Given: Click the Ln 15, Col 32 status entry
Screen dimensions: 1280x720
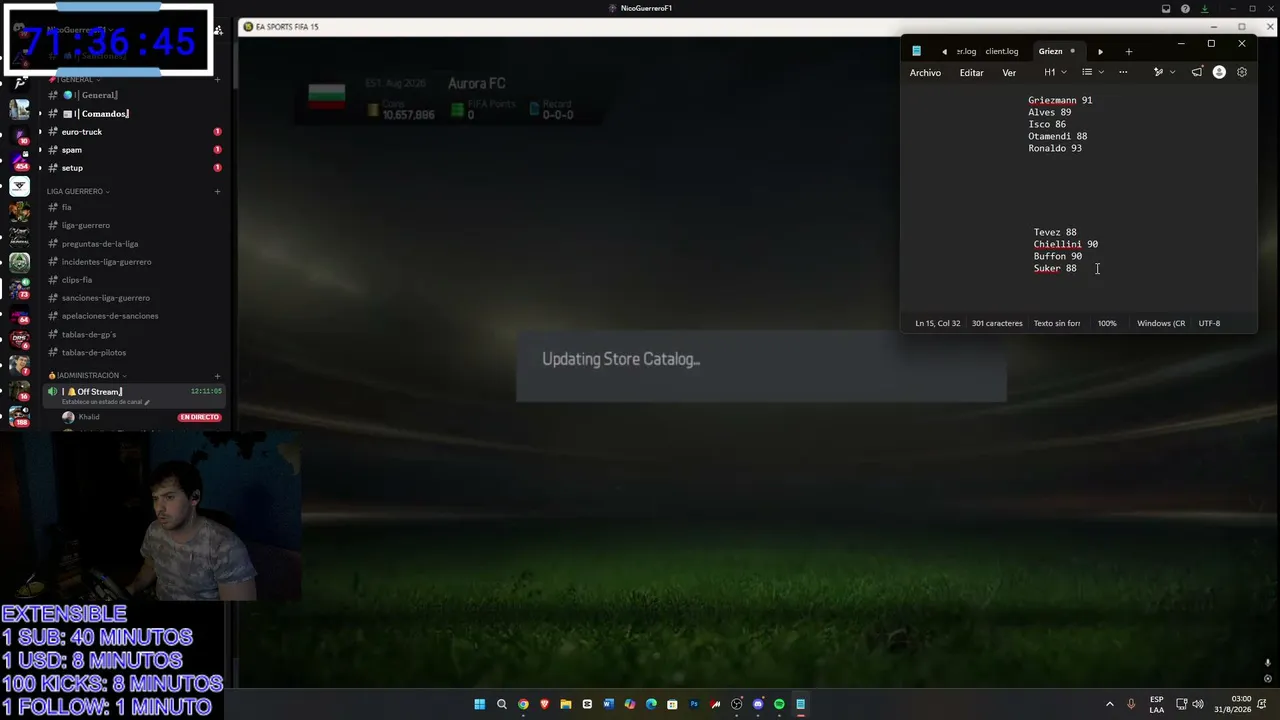Looking at the screenshot, I should [937, 323].
